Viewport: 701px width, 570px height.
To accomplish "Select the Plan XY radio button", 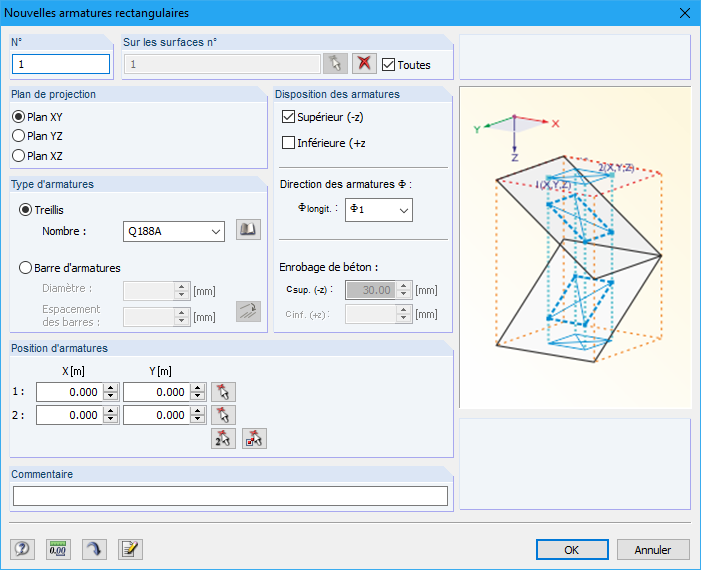I will click(x=18, y=117).
